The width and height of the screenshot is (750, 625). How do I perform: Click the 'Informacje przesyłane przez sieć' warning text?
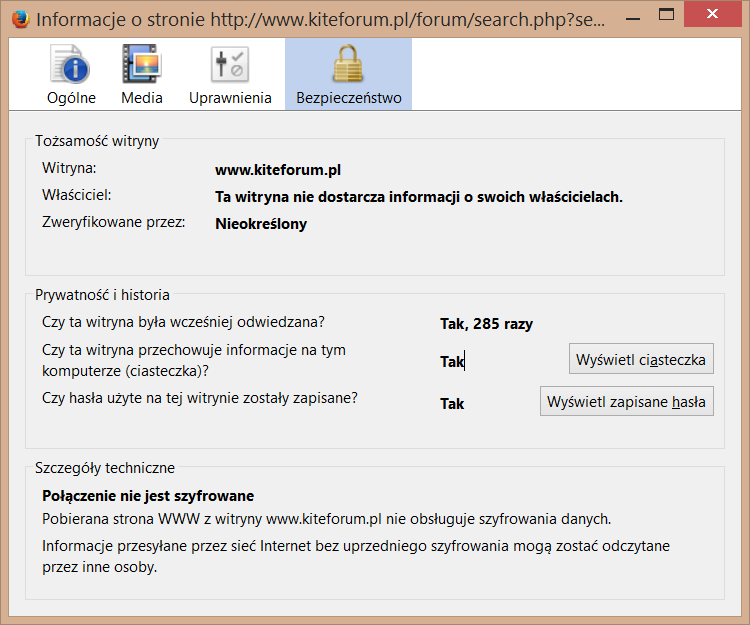pos(356,556)
